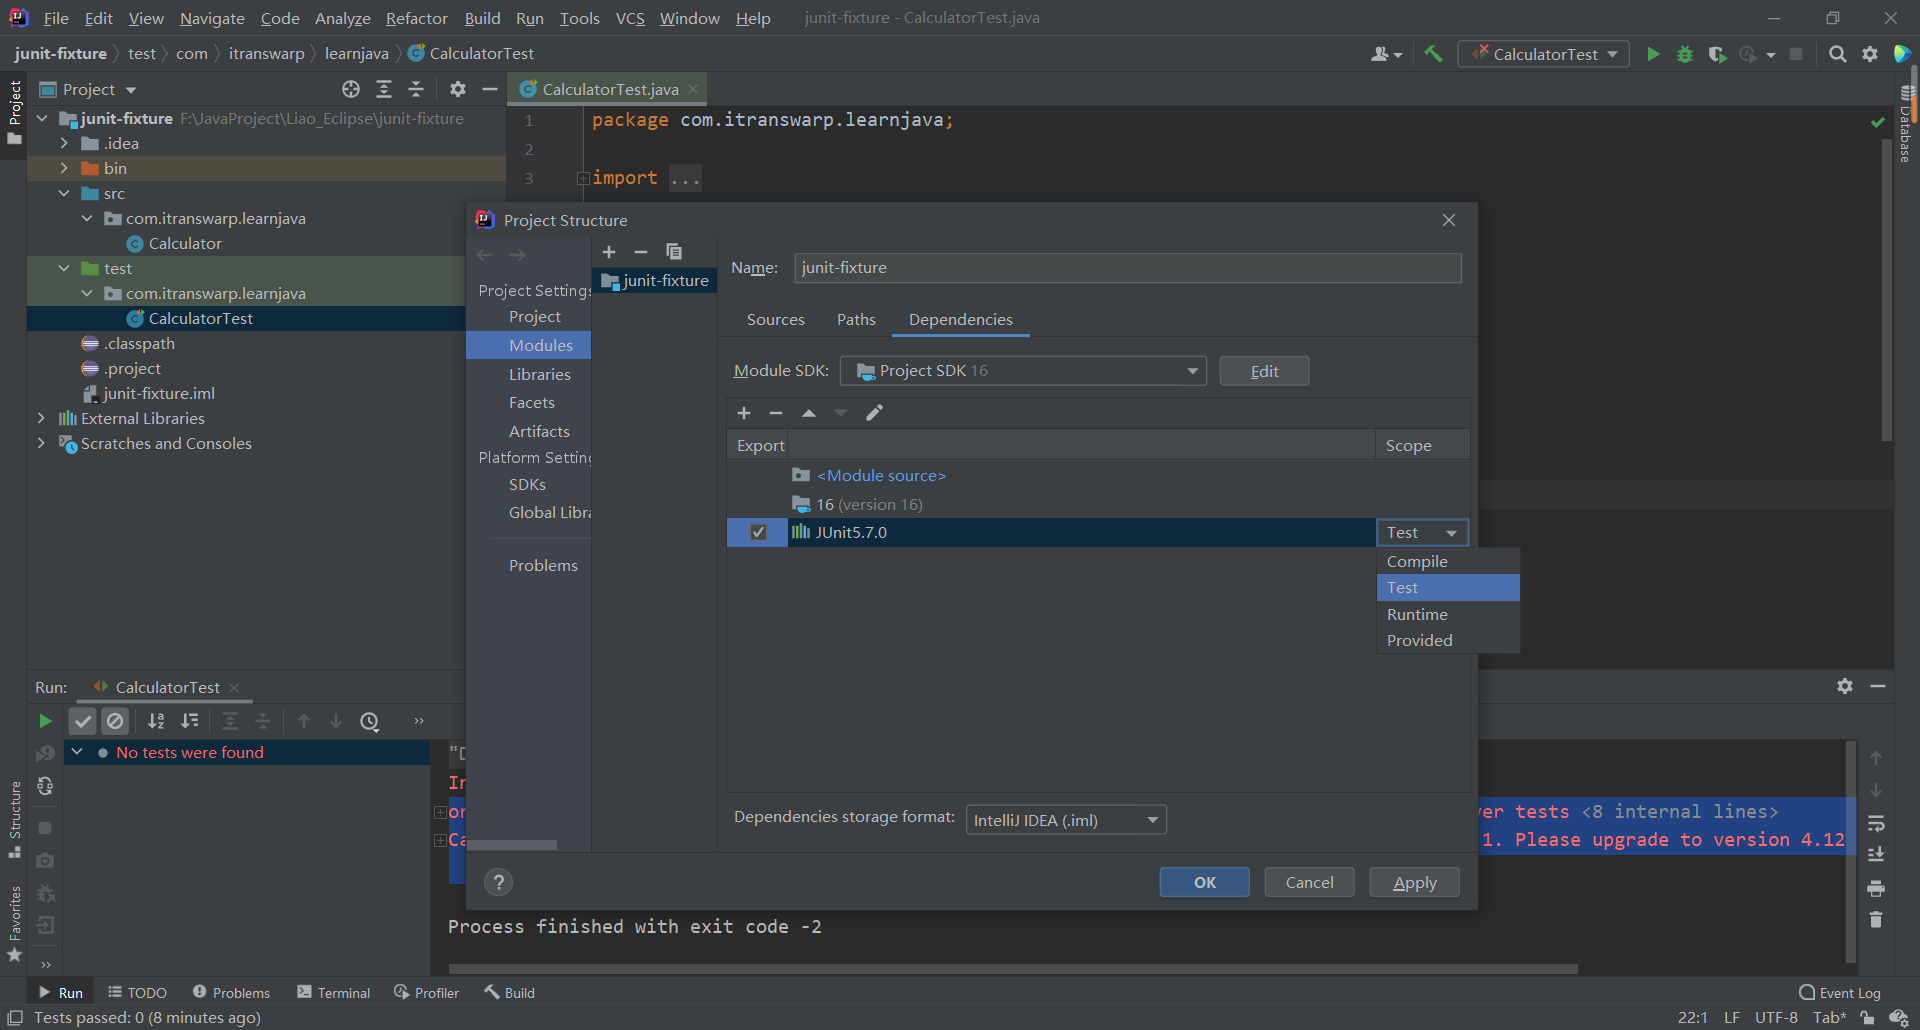Click the Select Opened File target icon
1920x1030 pixels.
[x=351, y=89]
